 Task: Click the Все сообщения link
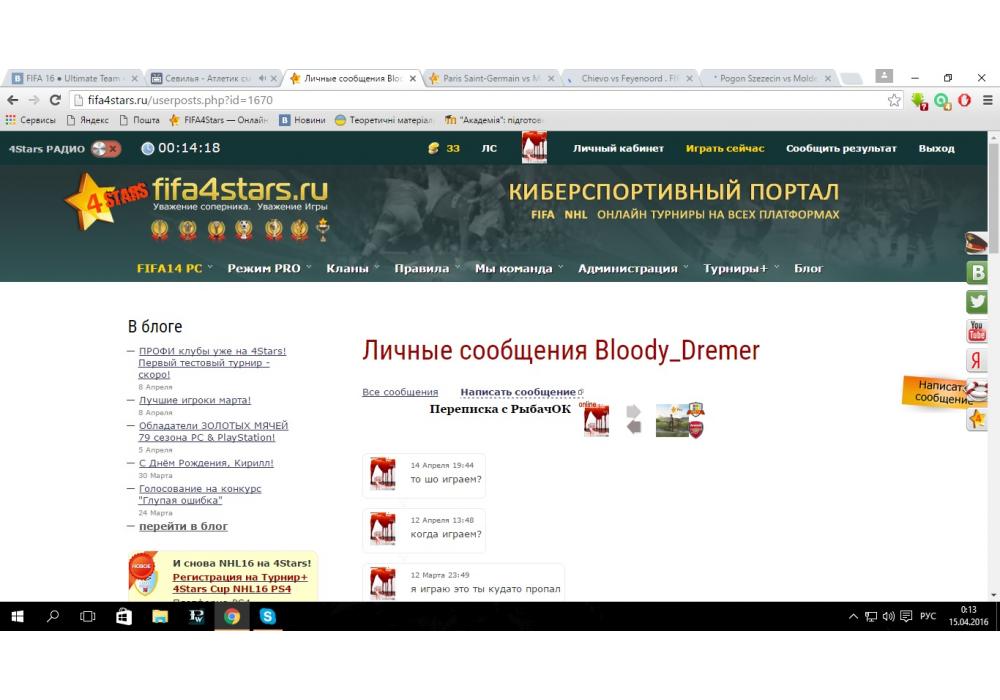tap(400, 392)
